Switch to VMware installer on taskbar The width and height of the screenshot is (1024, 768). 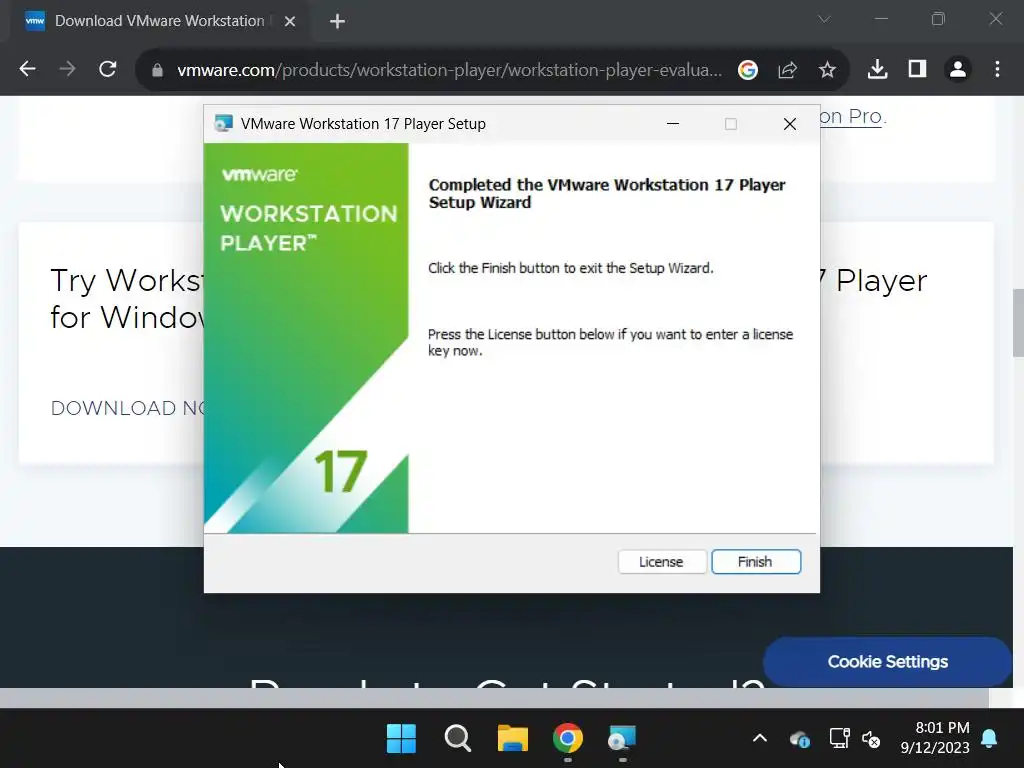pos(622,739)
